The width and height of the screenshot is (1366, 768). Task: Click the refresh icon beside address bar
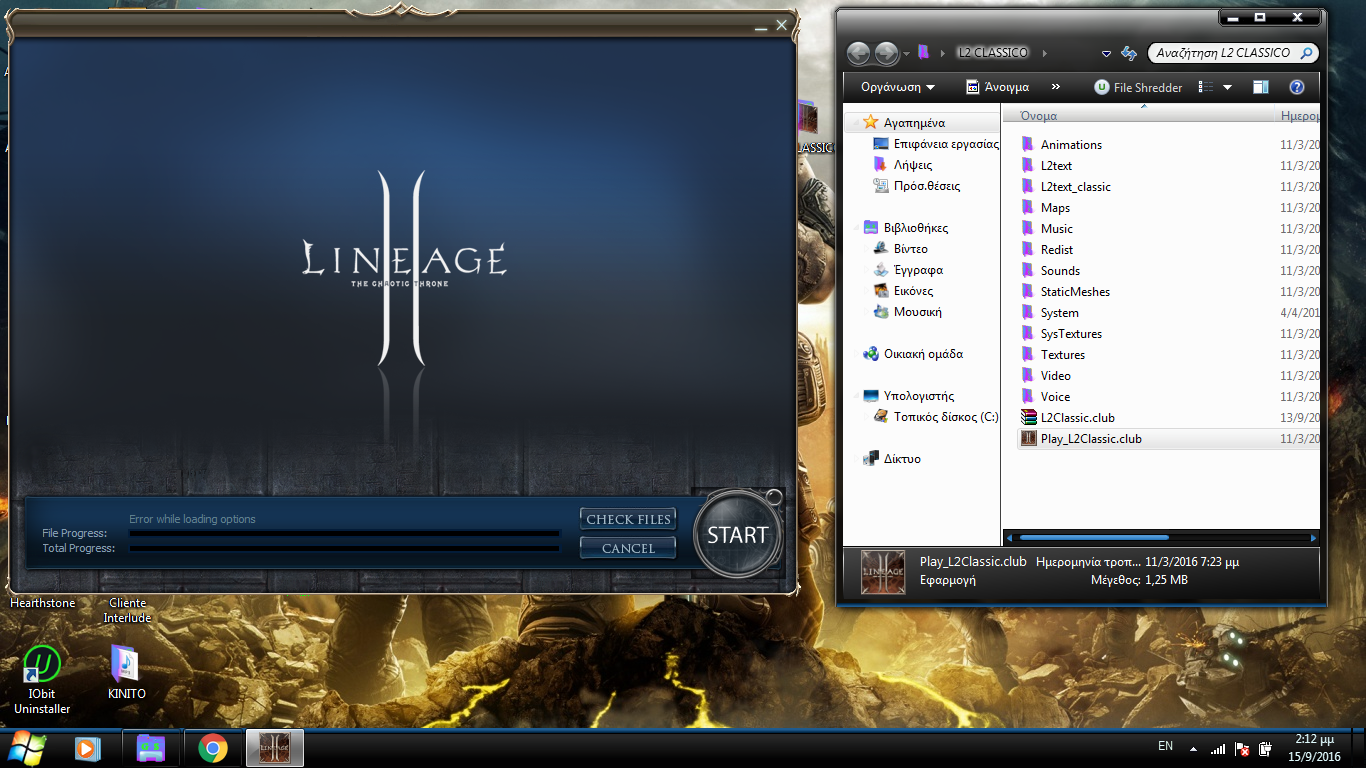(1129, 53)
